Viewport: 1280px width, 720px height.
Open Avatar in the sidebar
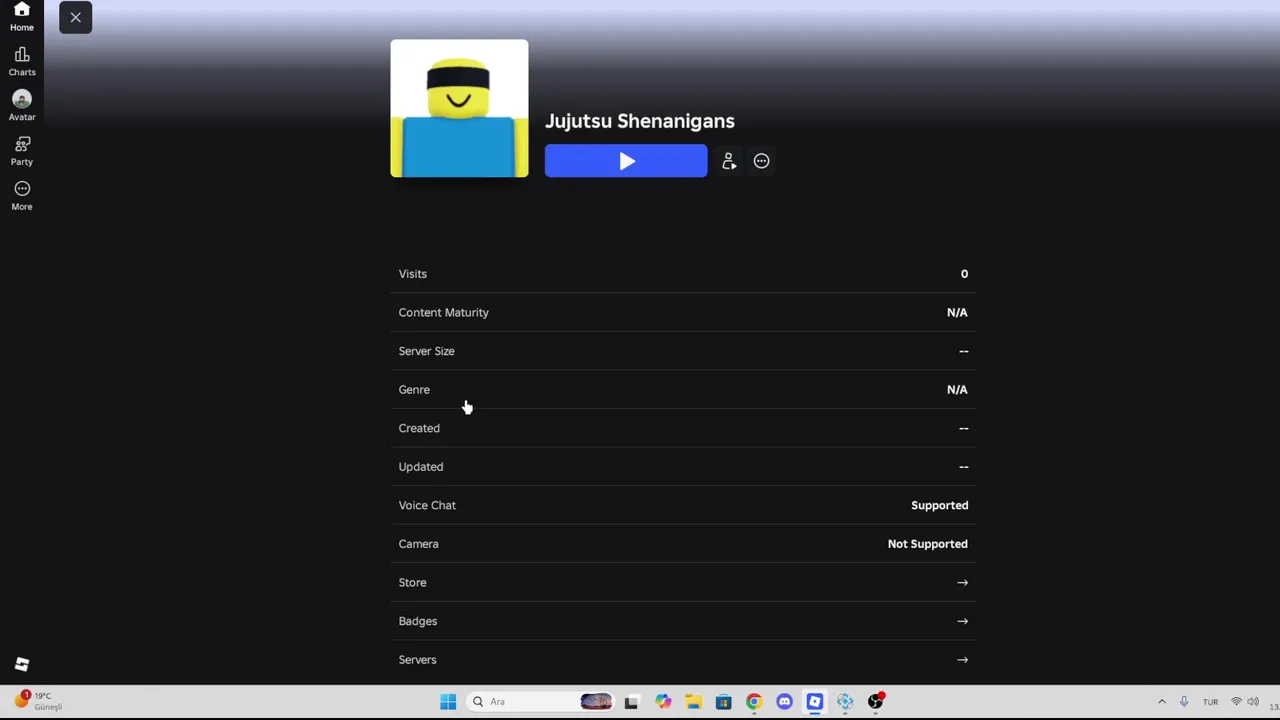(x=22, y=105)
